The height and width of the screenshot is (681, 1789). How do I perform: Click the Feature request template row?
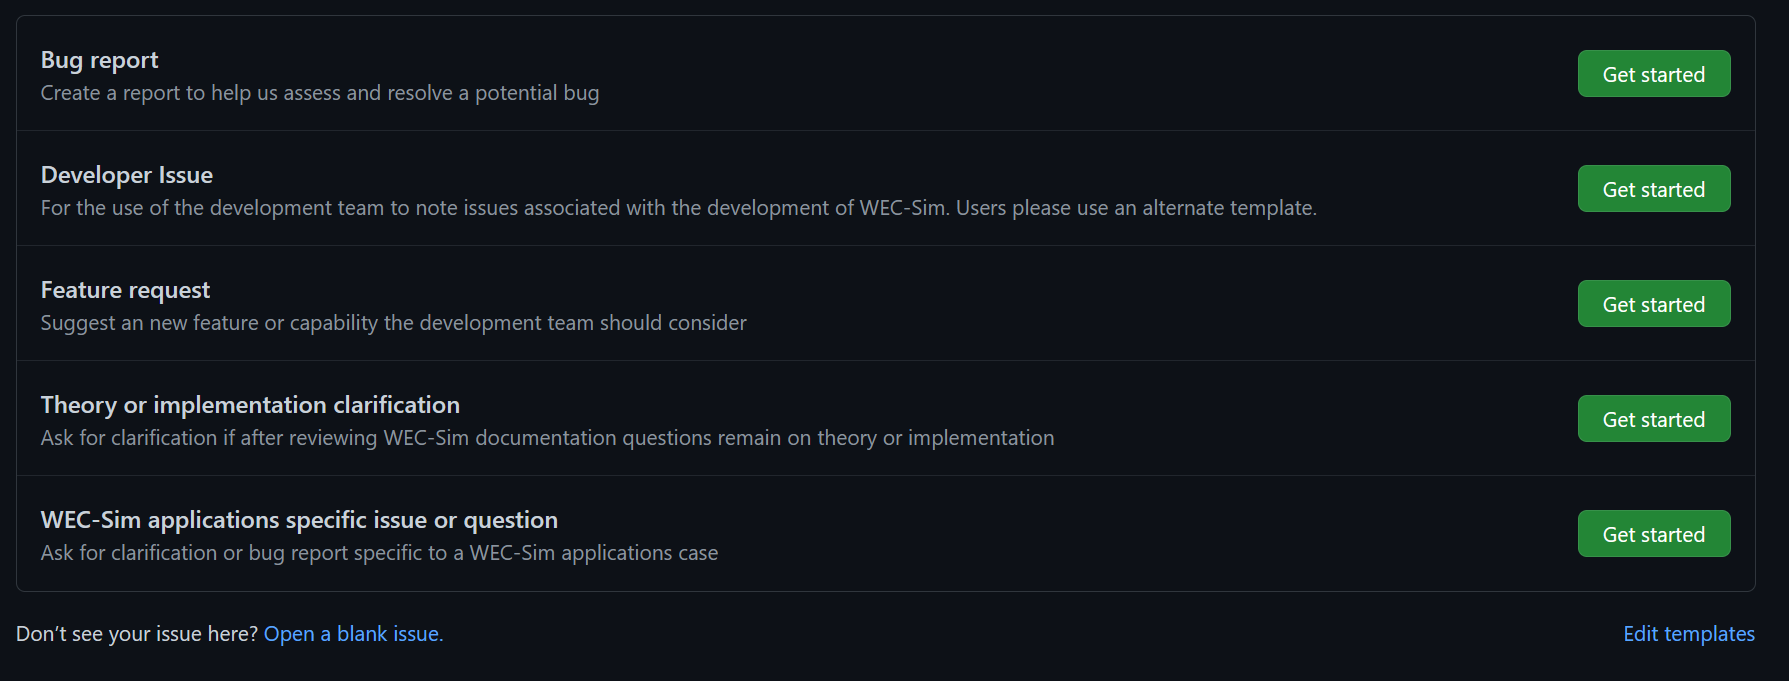tap(800, 303)
